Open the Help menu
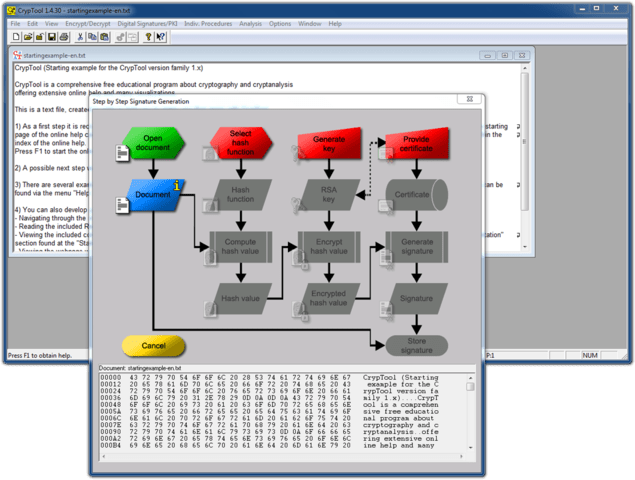This screenshot has height=480, width=635. [x=335, y=24]
